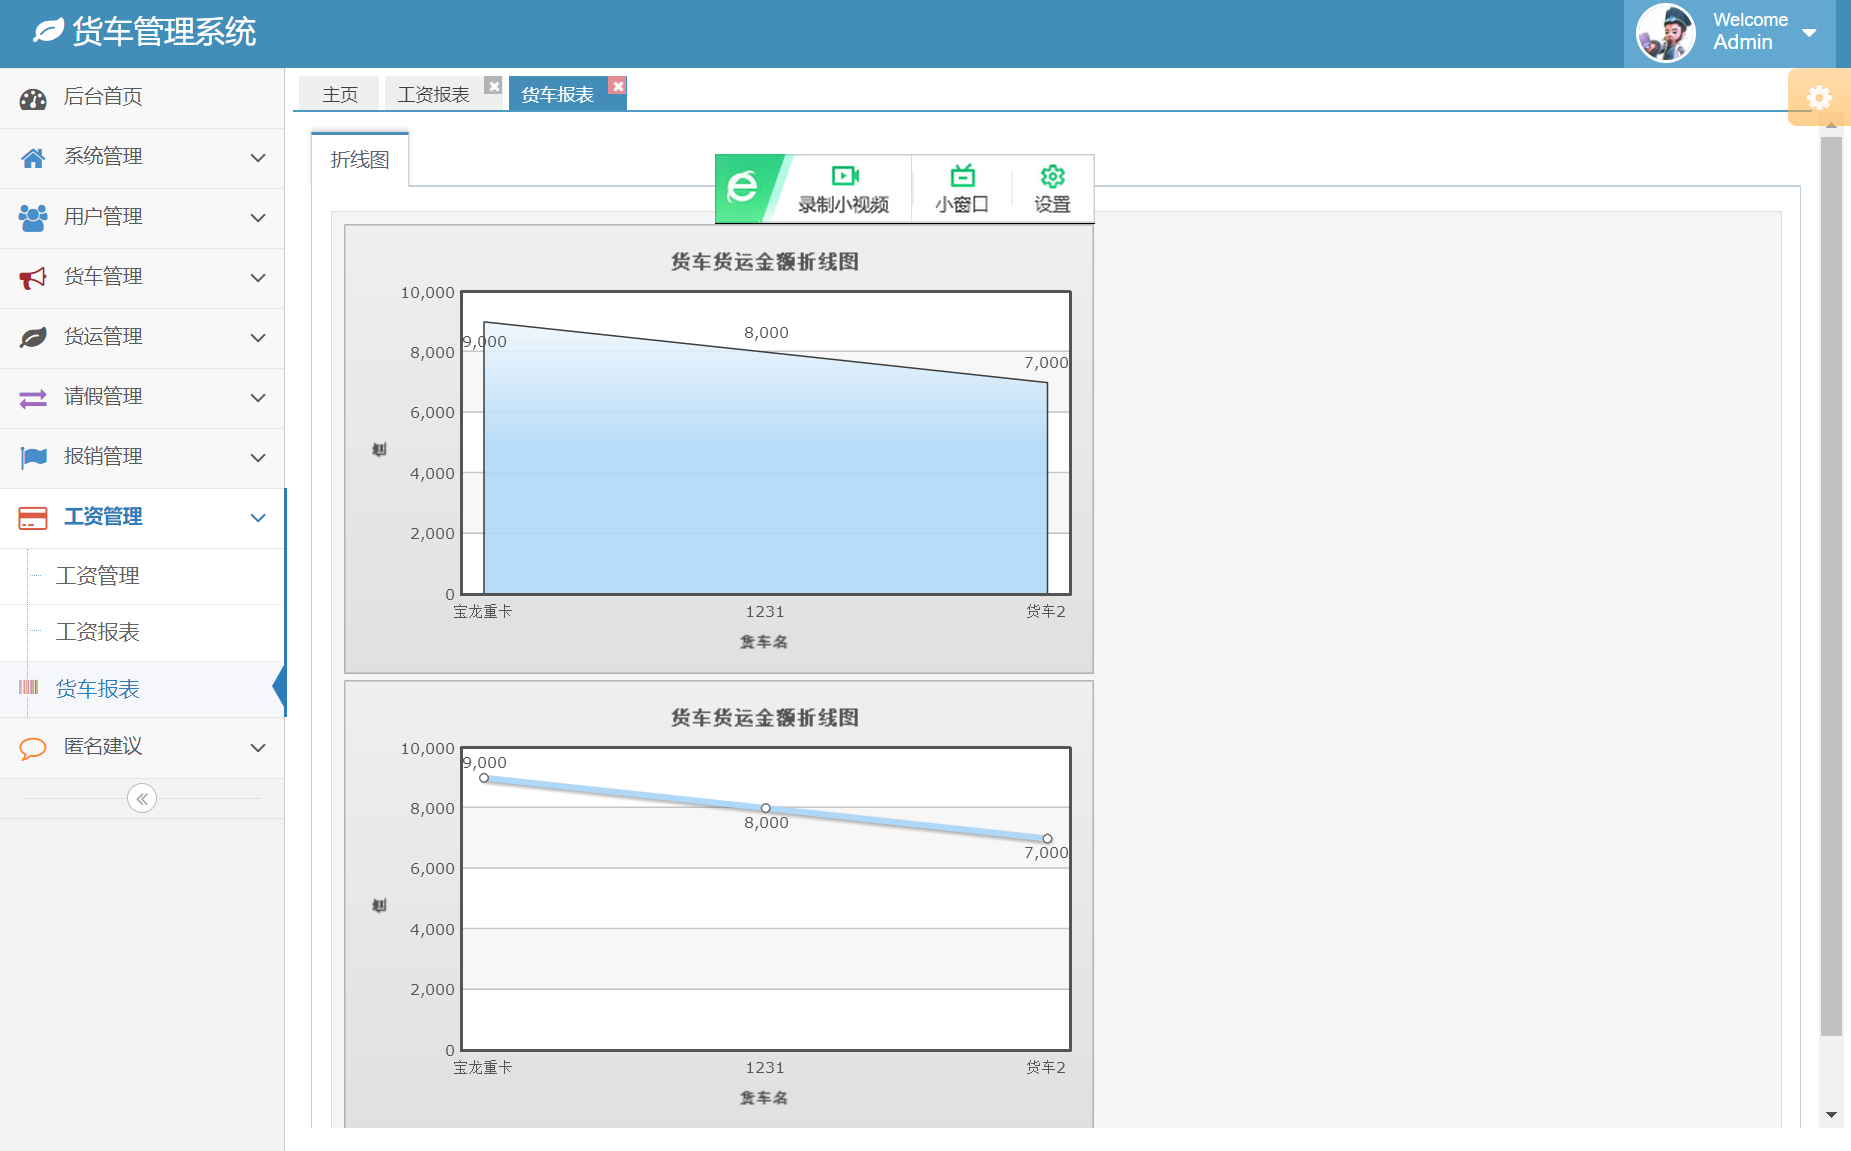This screenshot has height=1151, width=1851.
Task: Click the dashboard icon beside 后台首页
Action: click(x=33, y=98)
